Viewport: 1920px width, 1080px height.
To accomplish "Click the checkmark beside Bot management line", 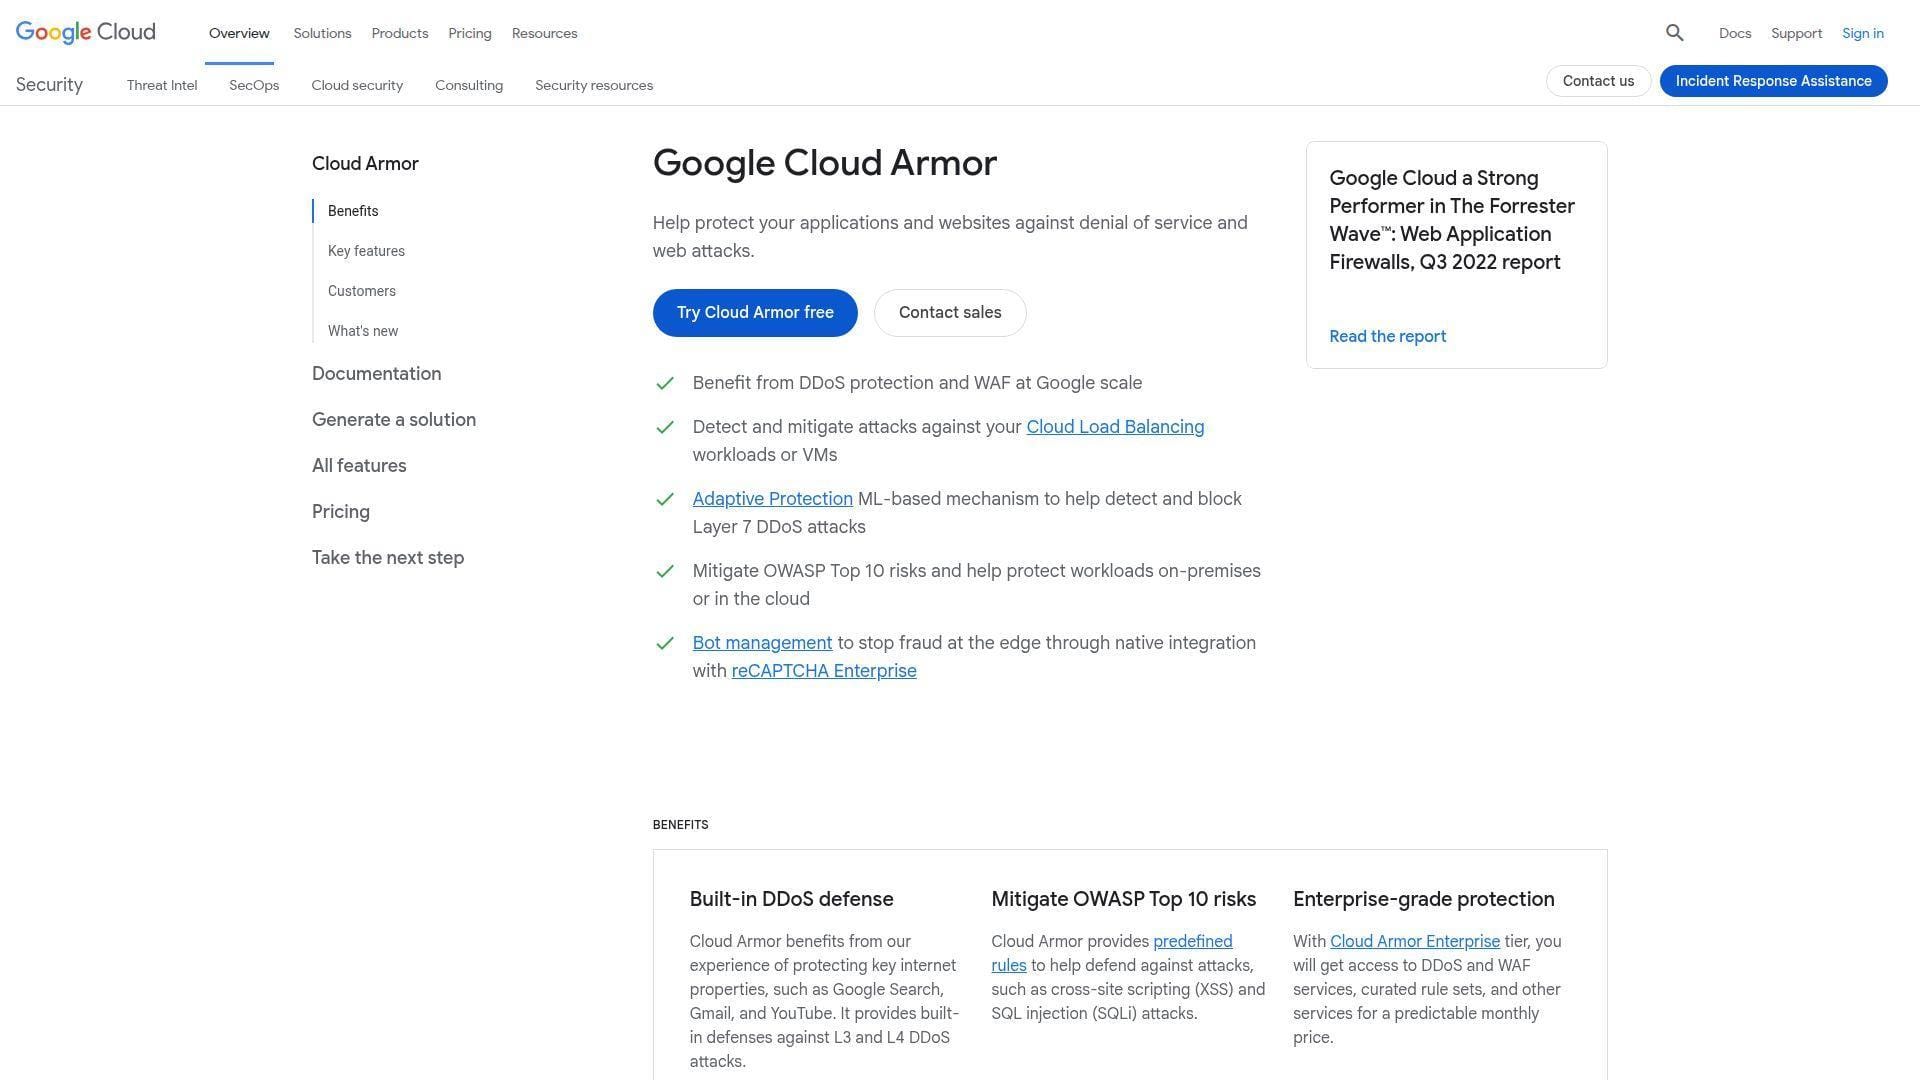I will (x=665, y=643).
